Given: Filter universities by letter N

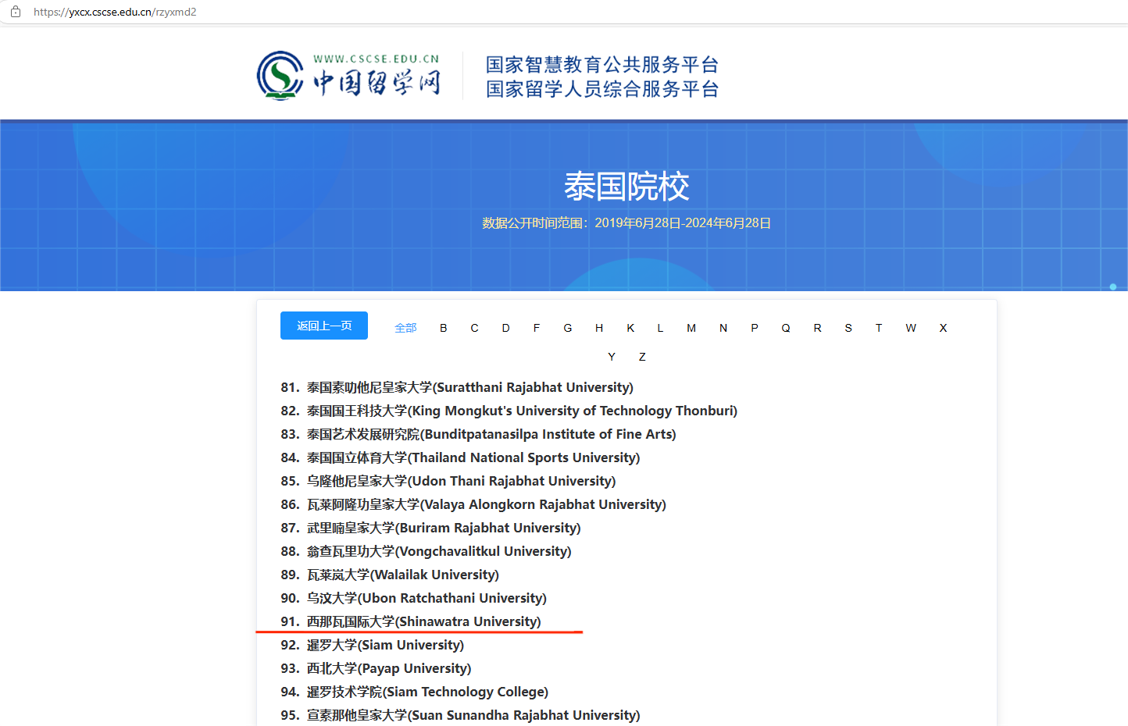Looking at the screenshot, I should click(x=723, y=328).
